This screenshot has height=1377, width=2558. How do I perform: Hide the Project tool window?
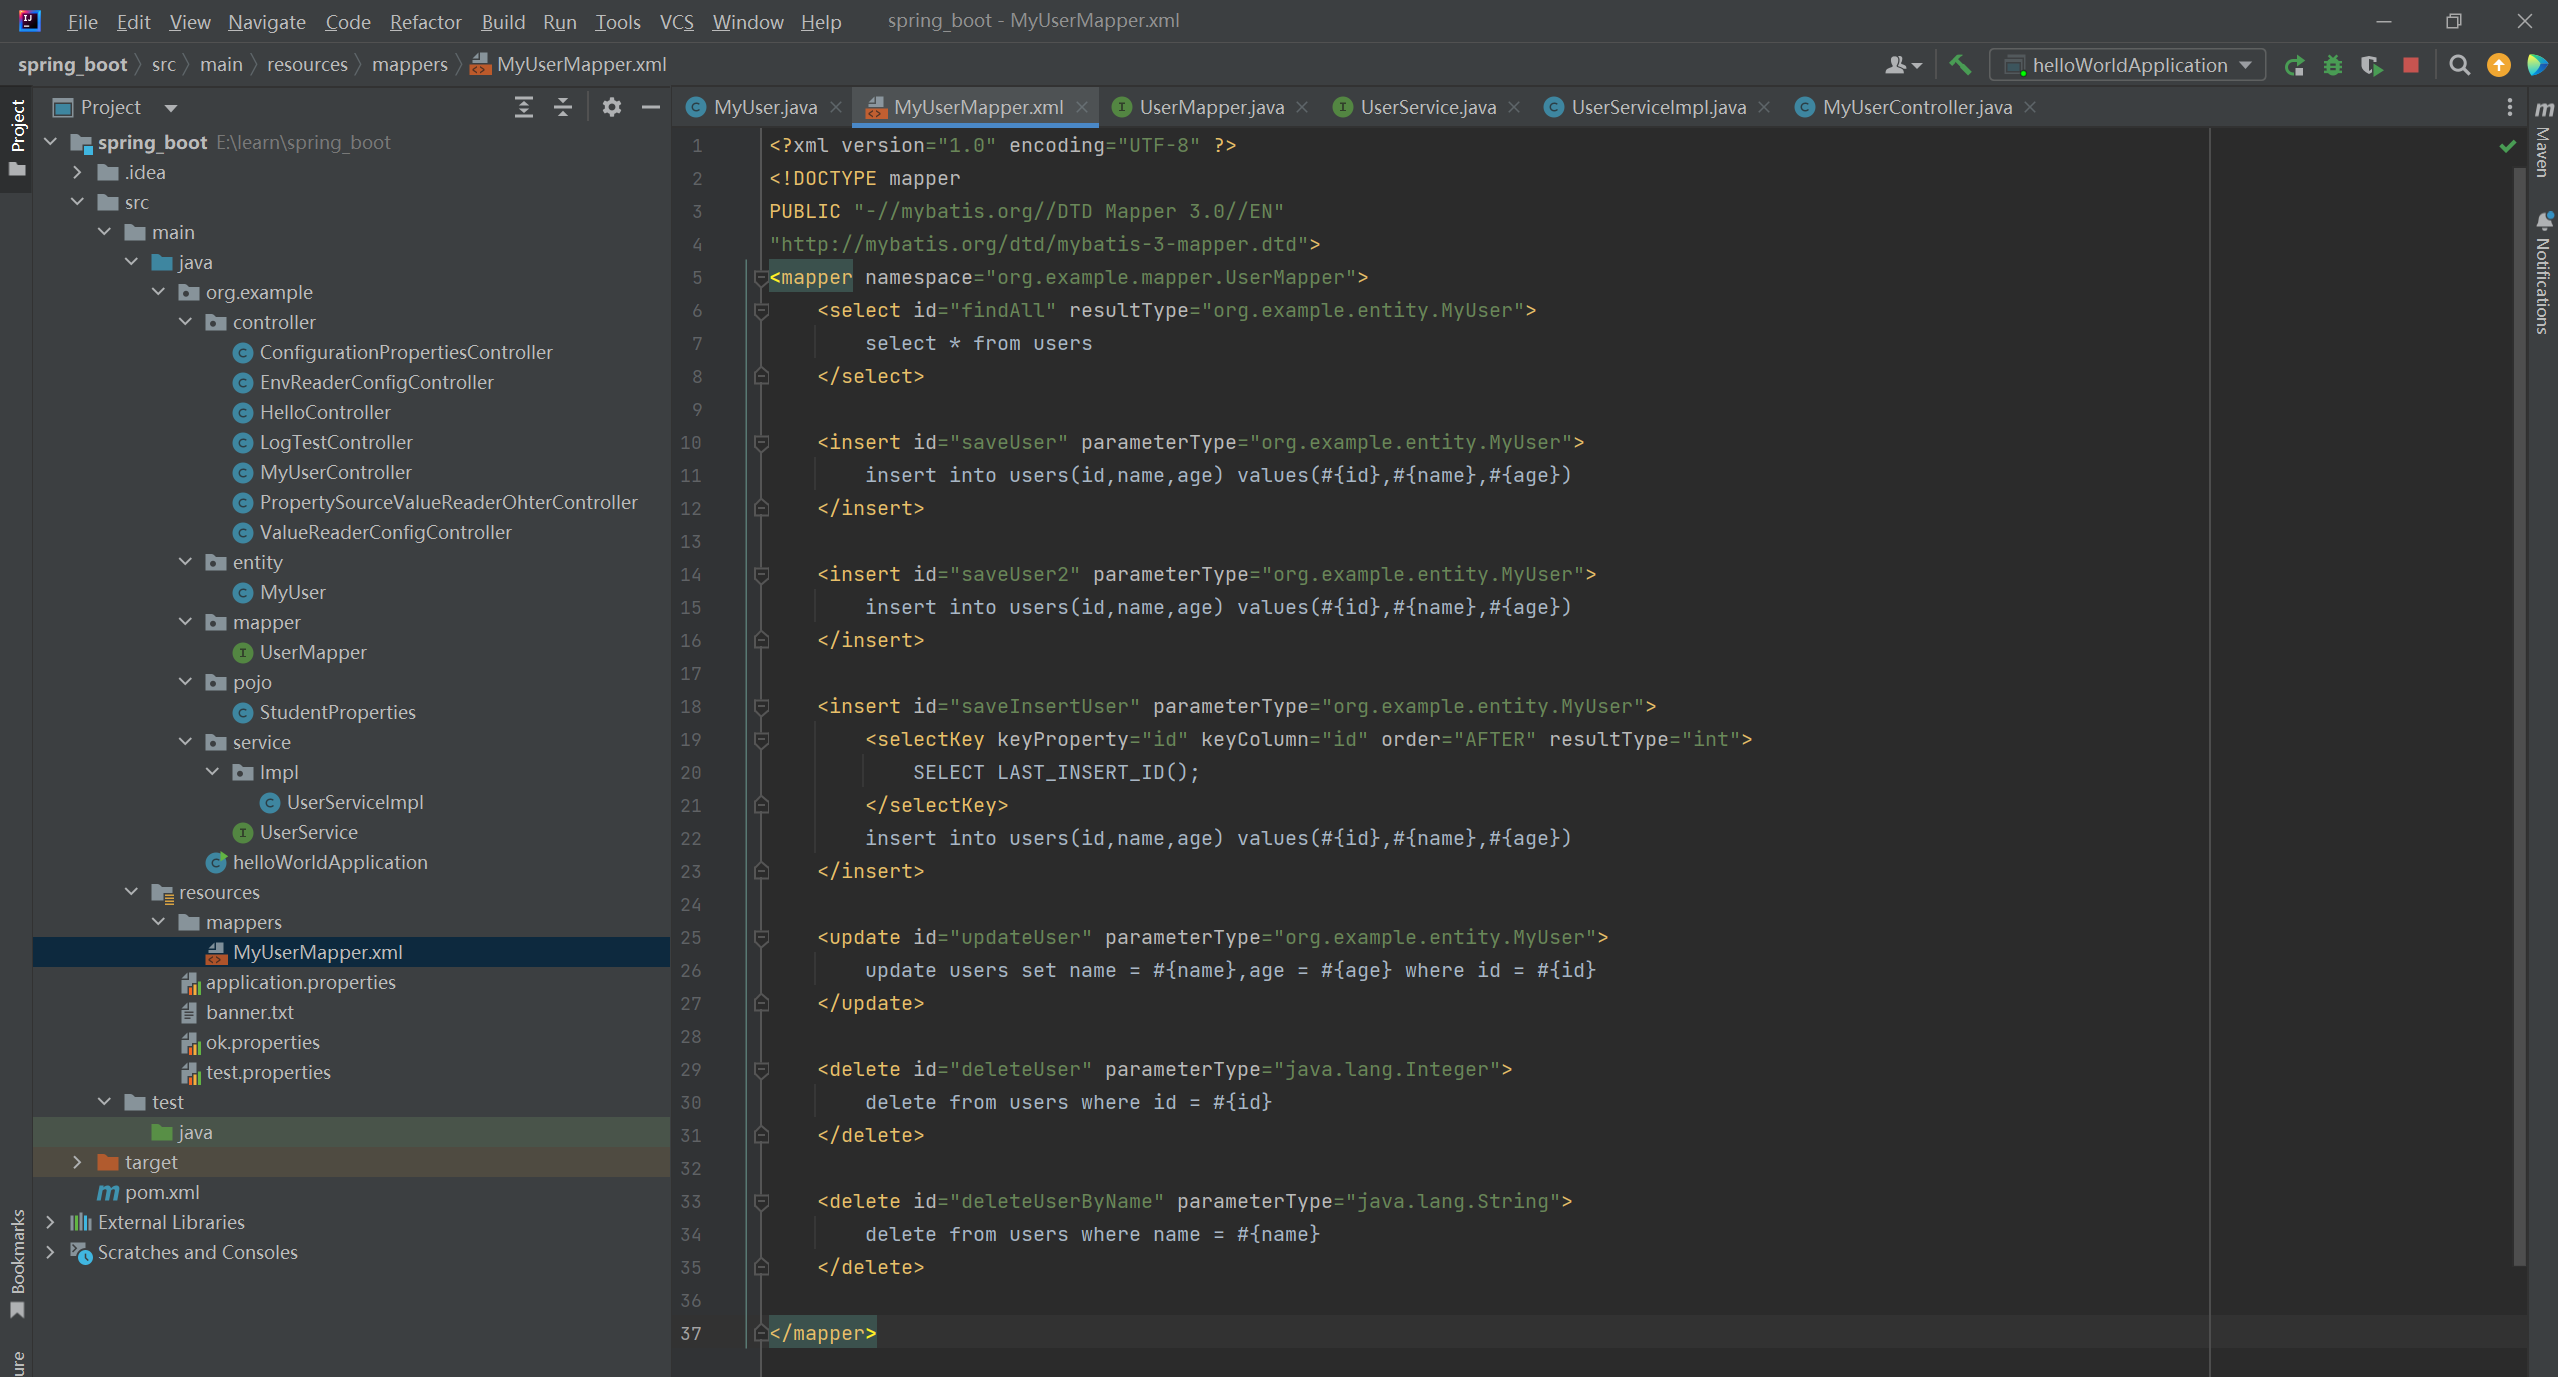coord(650,107)
